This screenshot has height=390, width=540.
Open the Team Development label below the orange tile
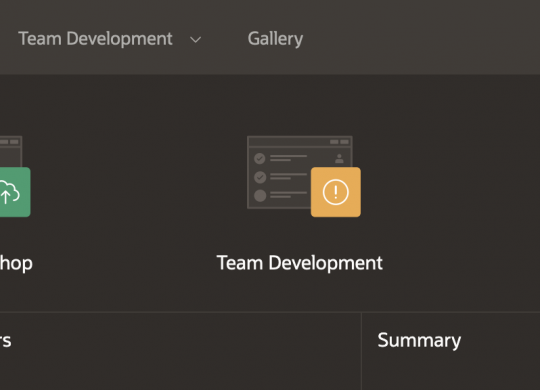pyautogui.click(x=299, y=263)
